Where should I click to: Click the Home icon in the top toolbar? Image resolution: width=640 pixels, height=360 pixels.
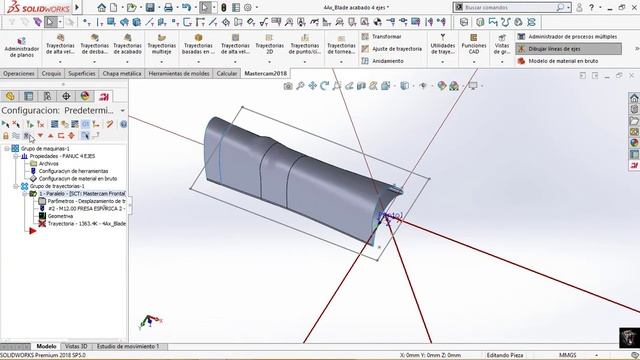pos(102,7)
